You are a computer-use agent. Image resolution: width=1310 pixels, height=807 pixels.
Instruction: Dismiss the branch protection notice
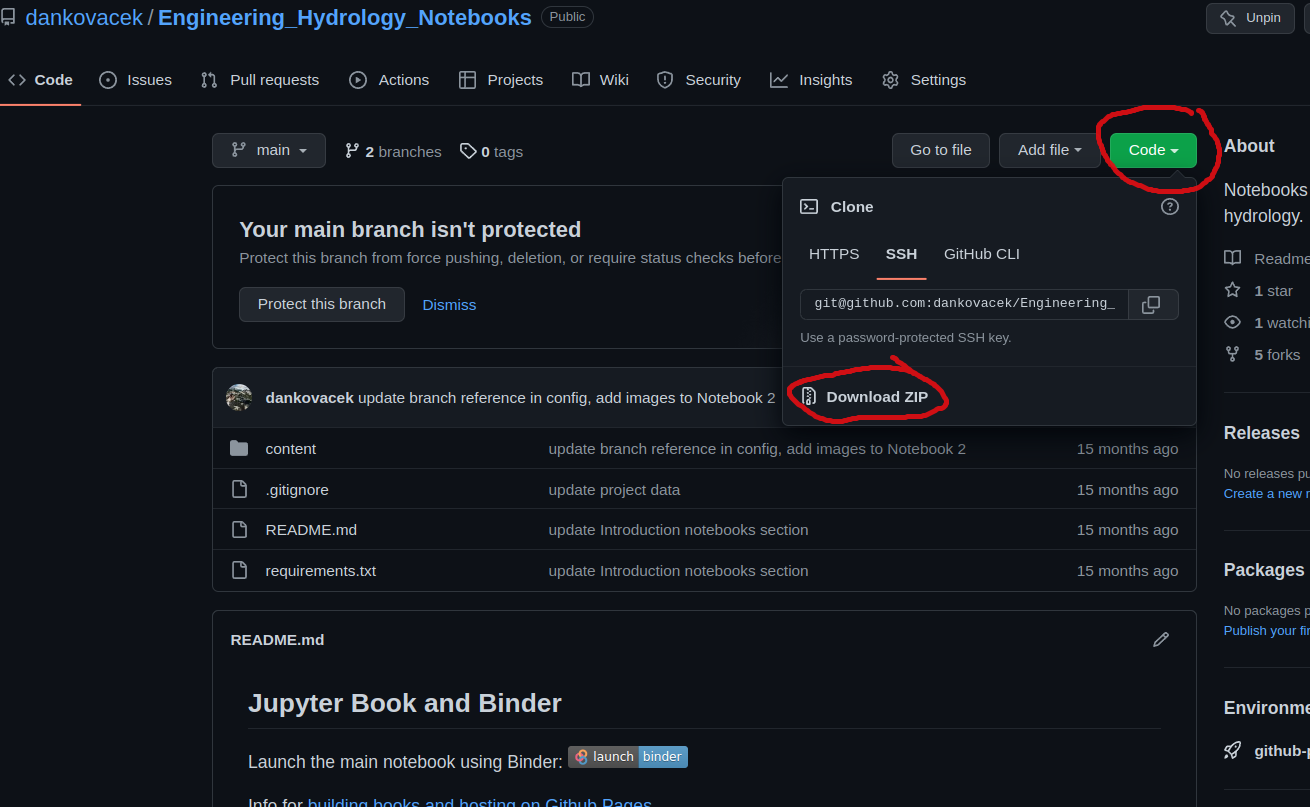tap(449, 305)
